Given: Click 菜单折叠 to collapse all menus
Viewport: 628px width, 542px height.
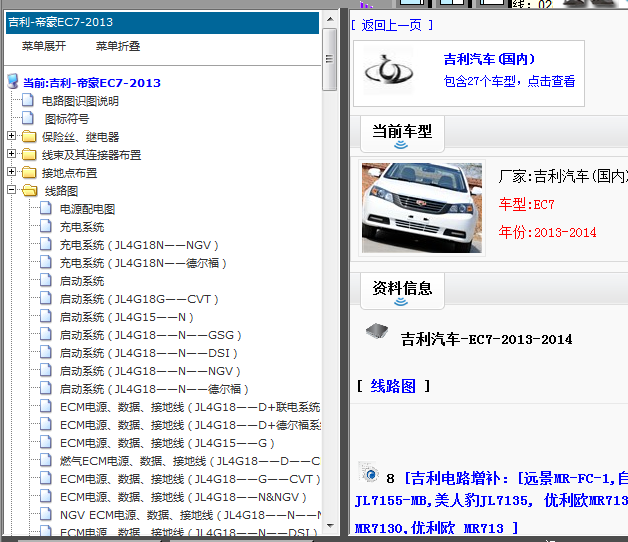Looking at the screenshot, I should tap(118, 46).
